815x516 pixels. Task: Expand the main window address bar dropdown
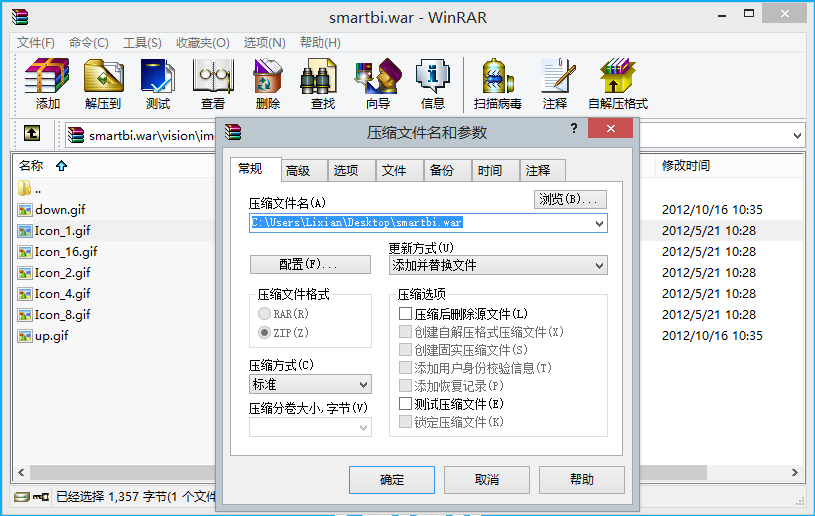coord(797,136)
